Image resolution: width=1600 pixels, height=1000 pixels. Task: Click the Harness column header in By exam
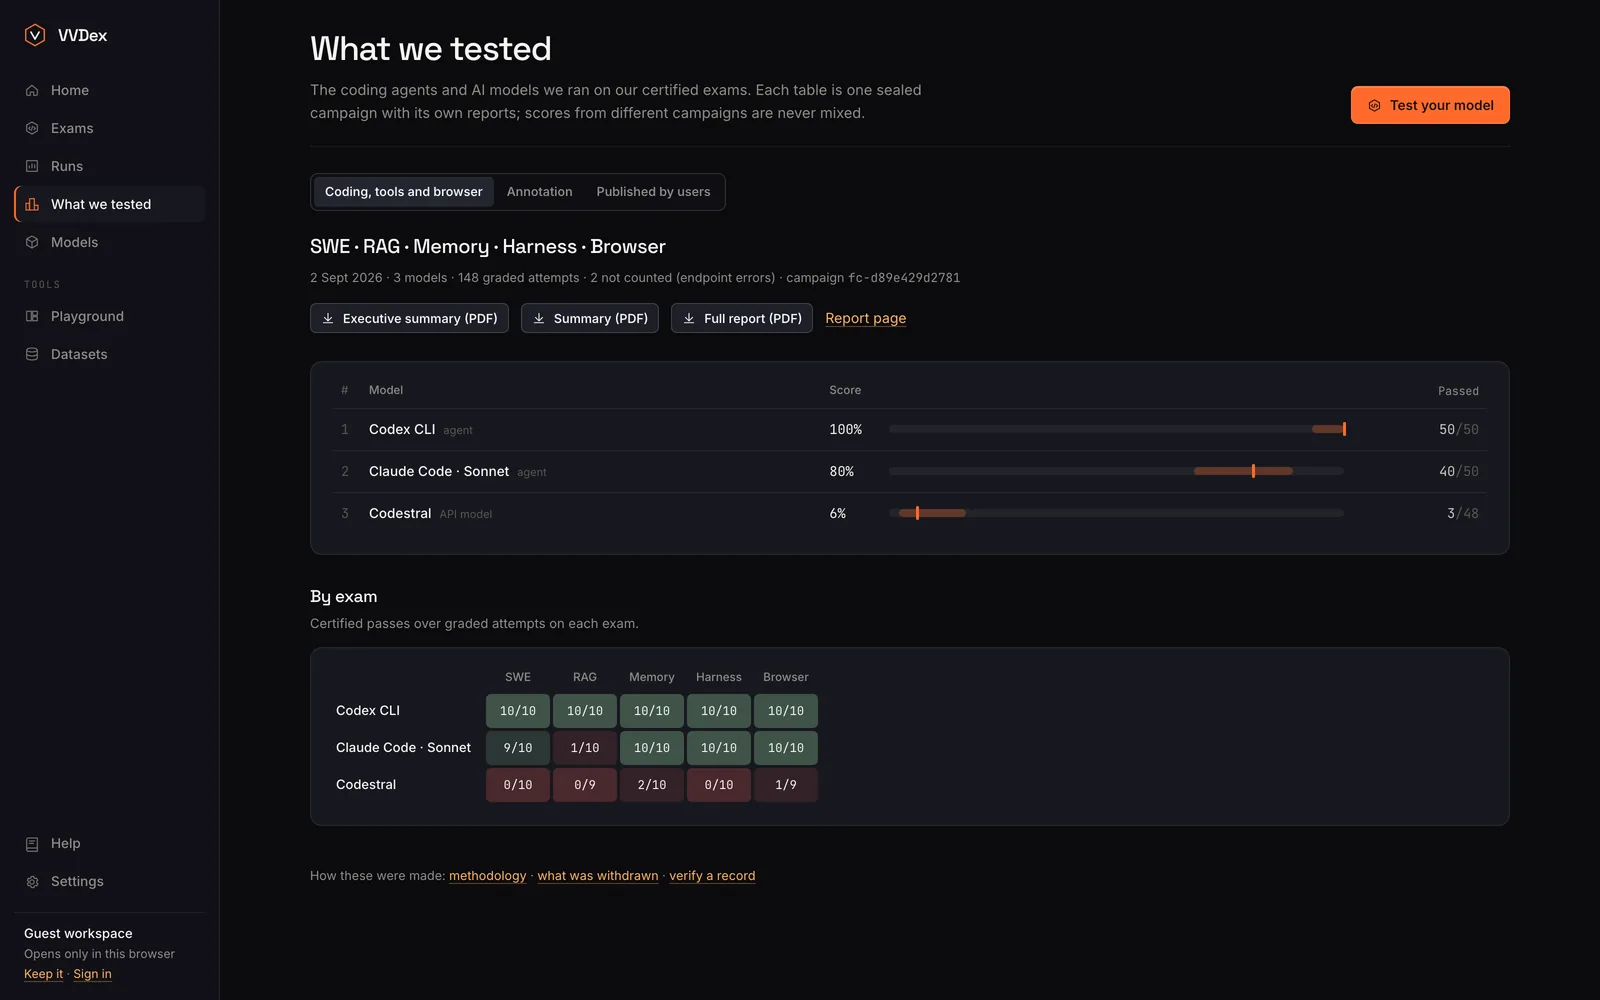coord(719,677)
